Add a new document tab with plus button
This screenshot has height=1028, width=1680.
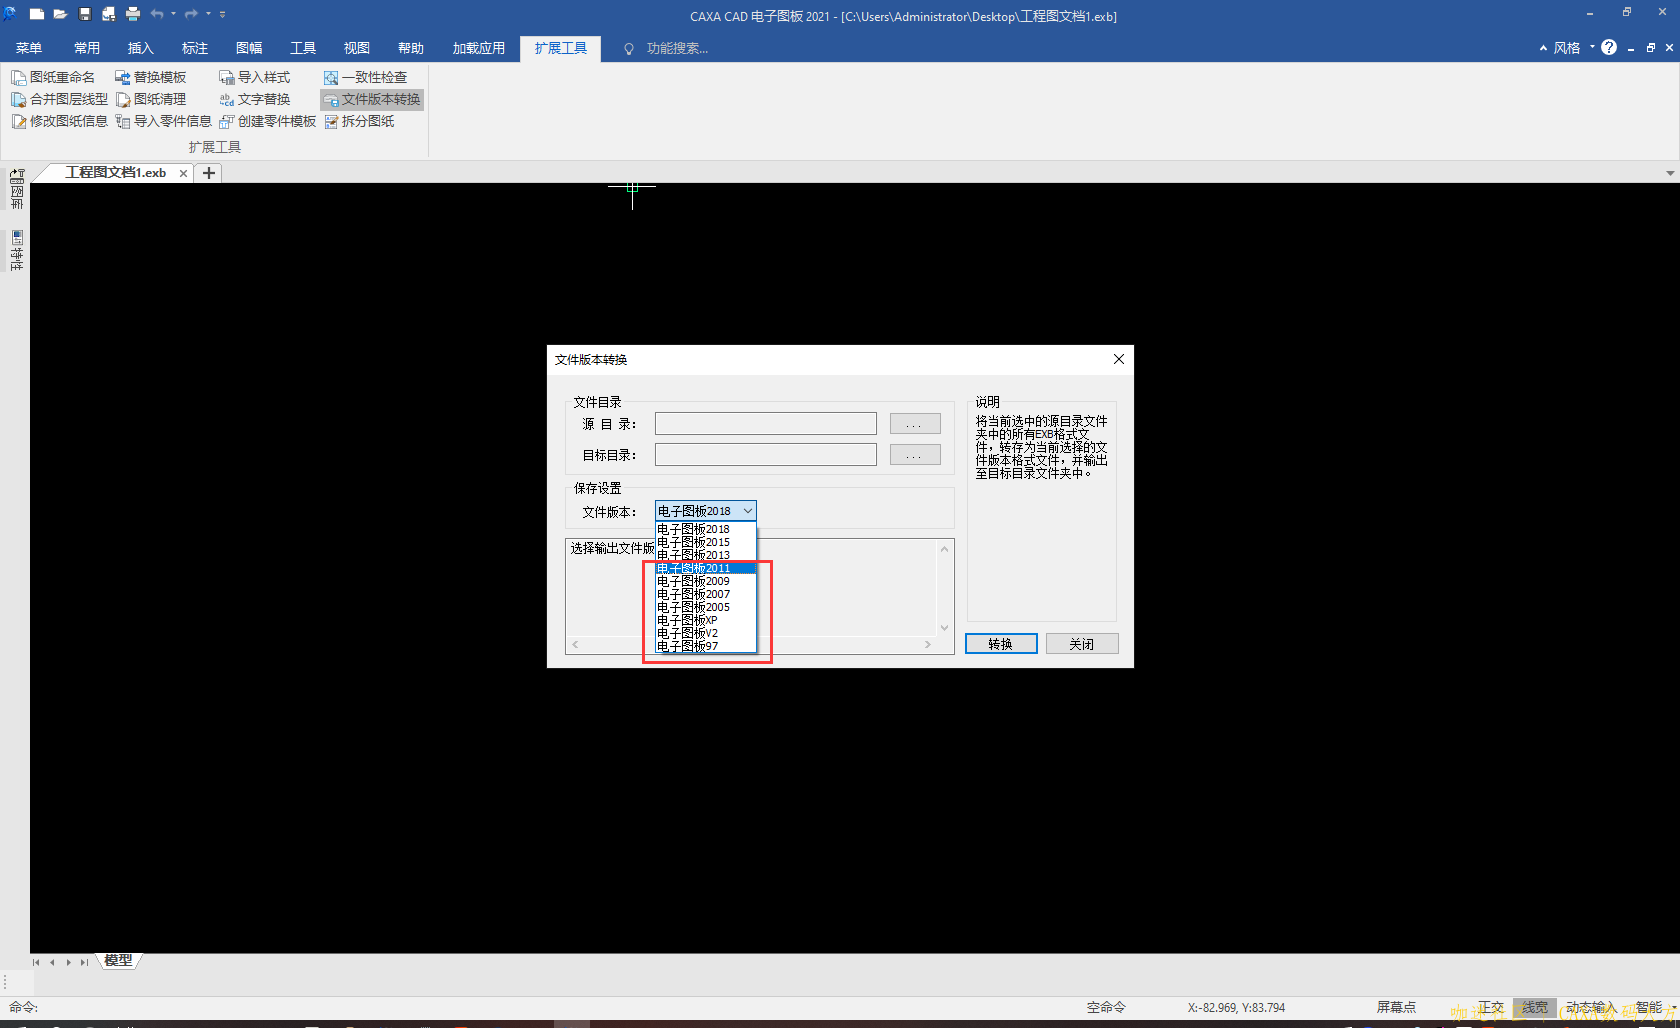coord(209,173)
